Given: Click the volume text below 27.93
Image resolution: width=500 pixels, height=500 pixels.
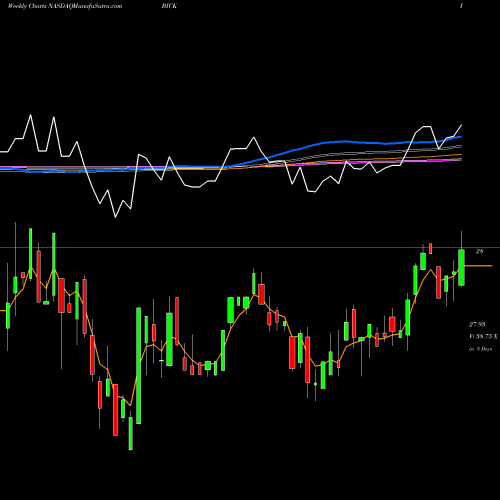Looking at the screenshot, I should (483, 336).
